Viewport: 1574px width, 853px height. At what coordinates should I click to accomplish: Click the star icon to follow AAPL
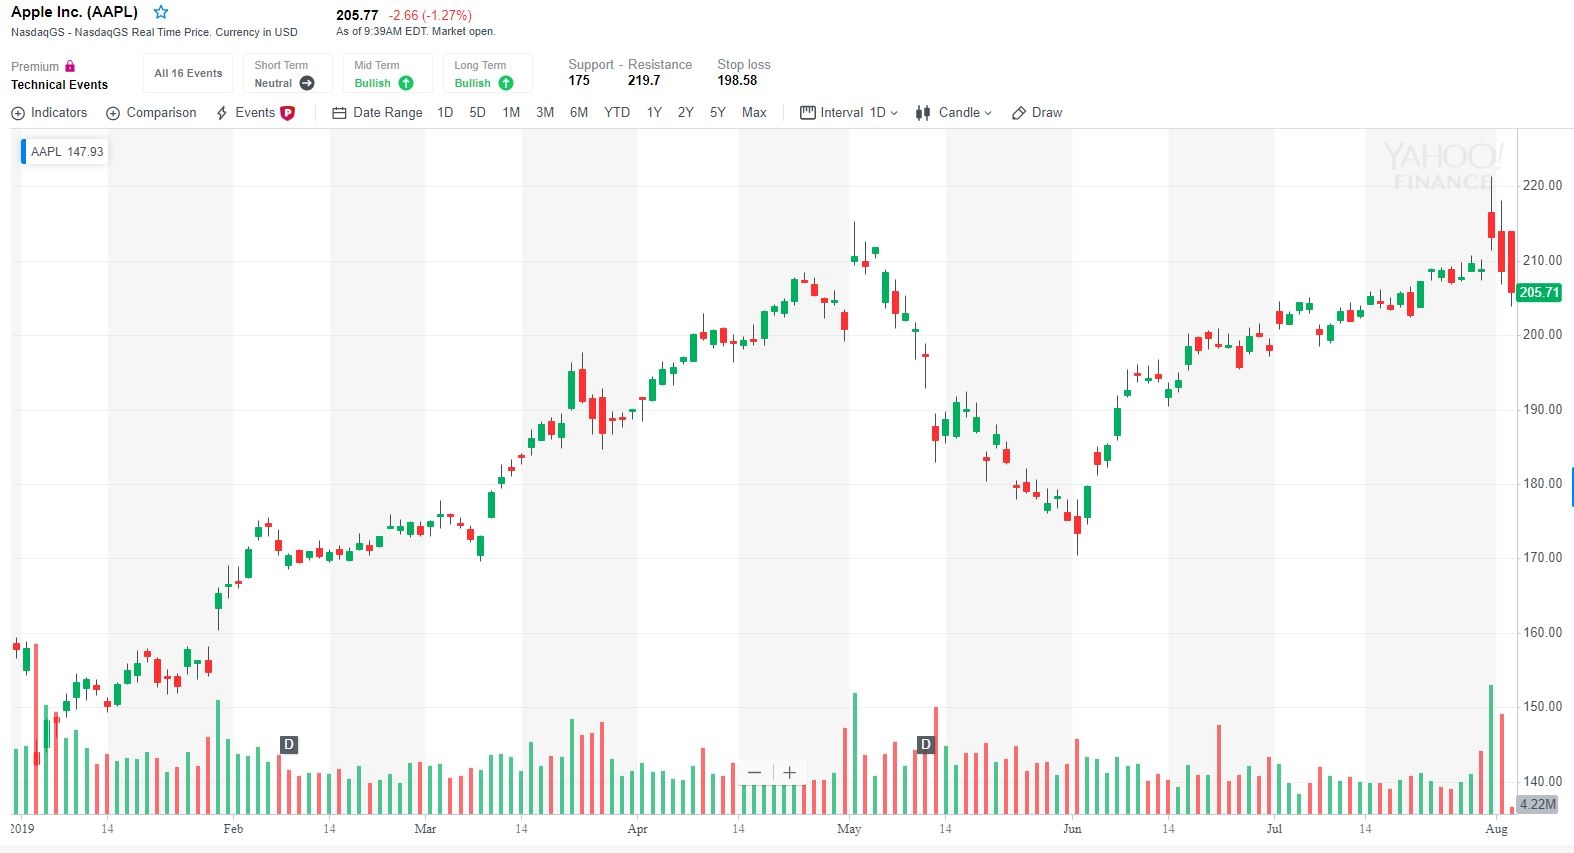(x=161, y=13)
